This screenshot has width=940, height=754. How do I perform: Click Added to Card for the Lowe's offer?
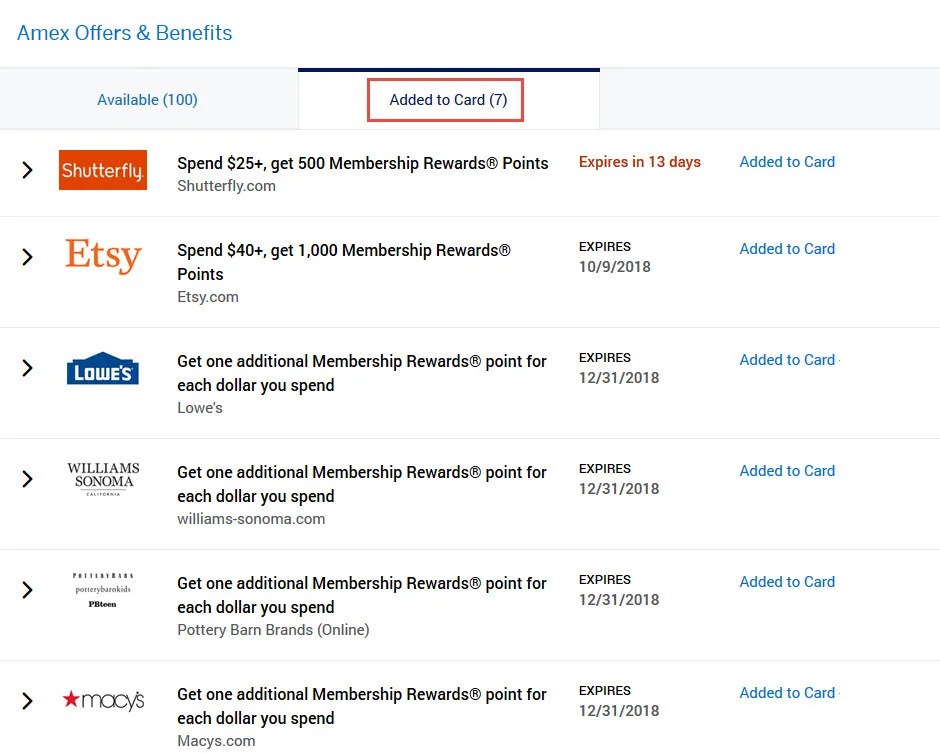pyautogui.click(x=787, y=359)
